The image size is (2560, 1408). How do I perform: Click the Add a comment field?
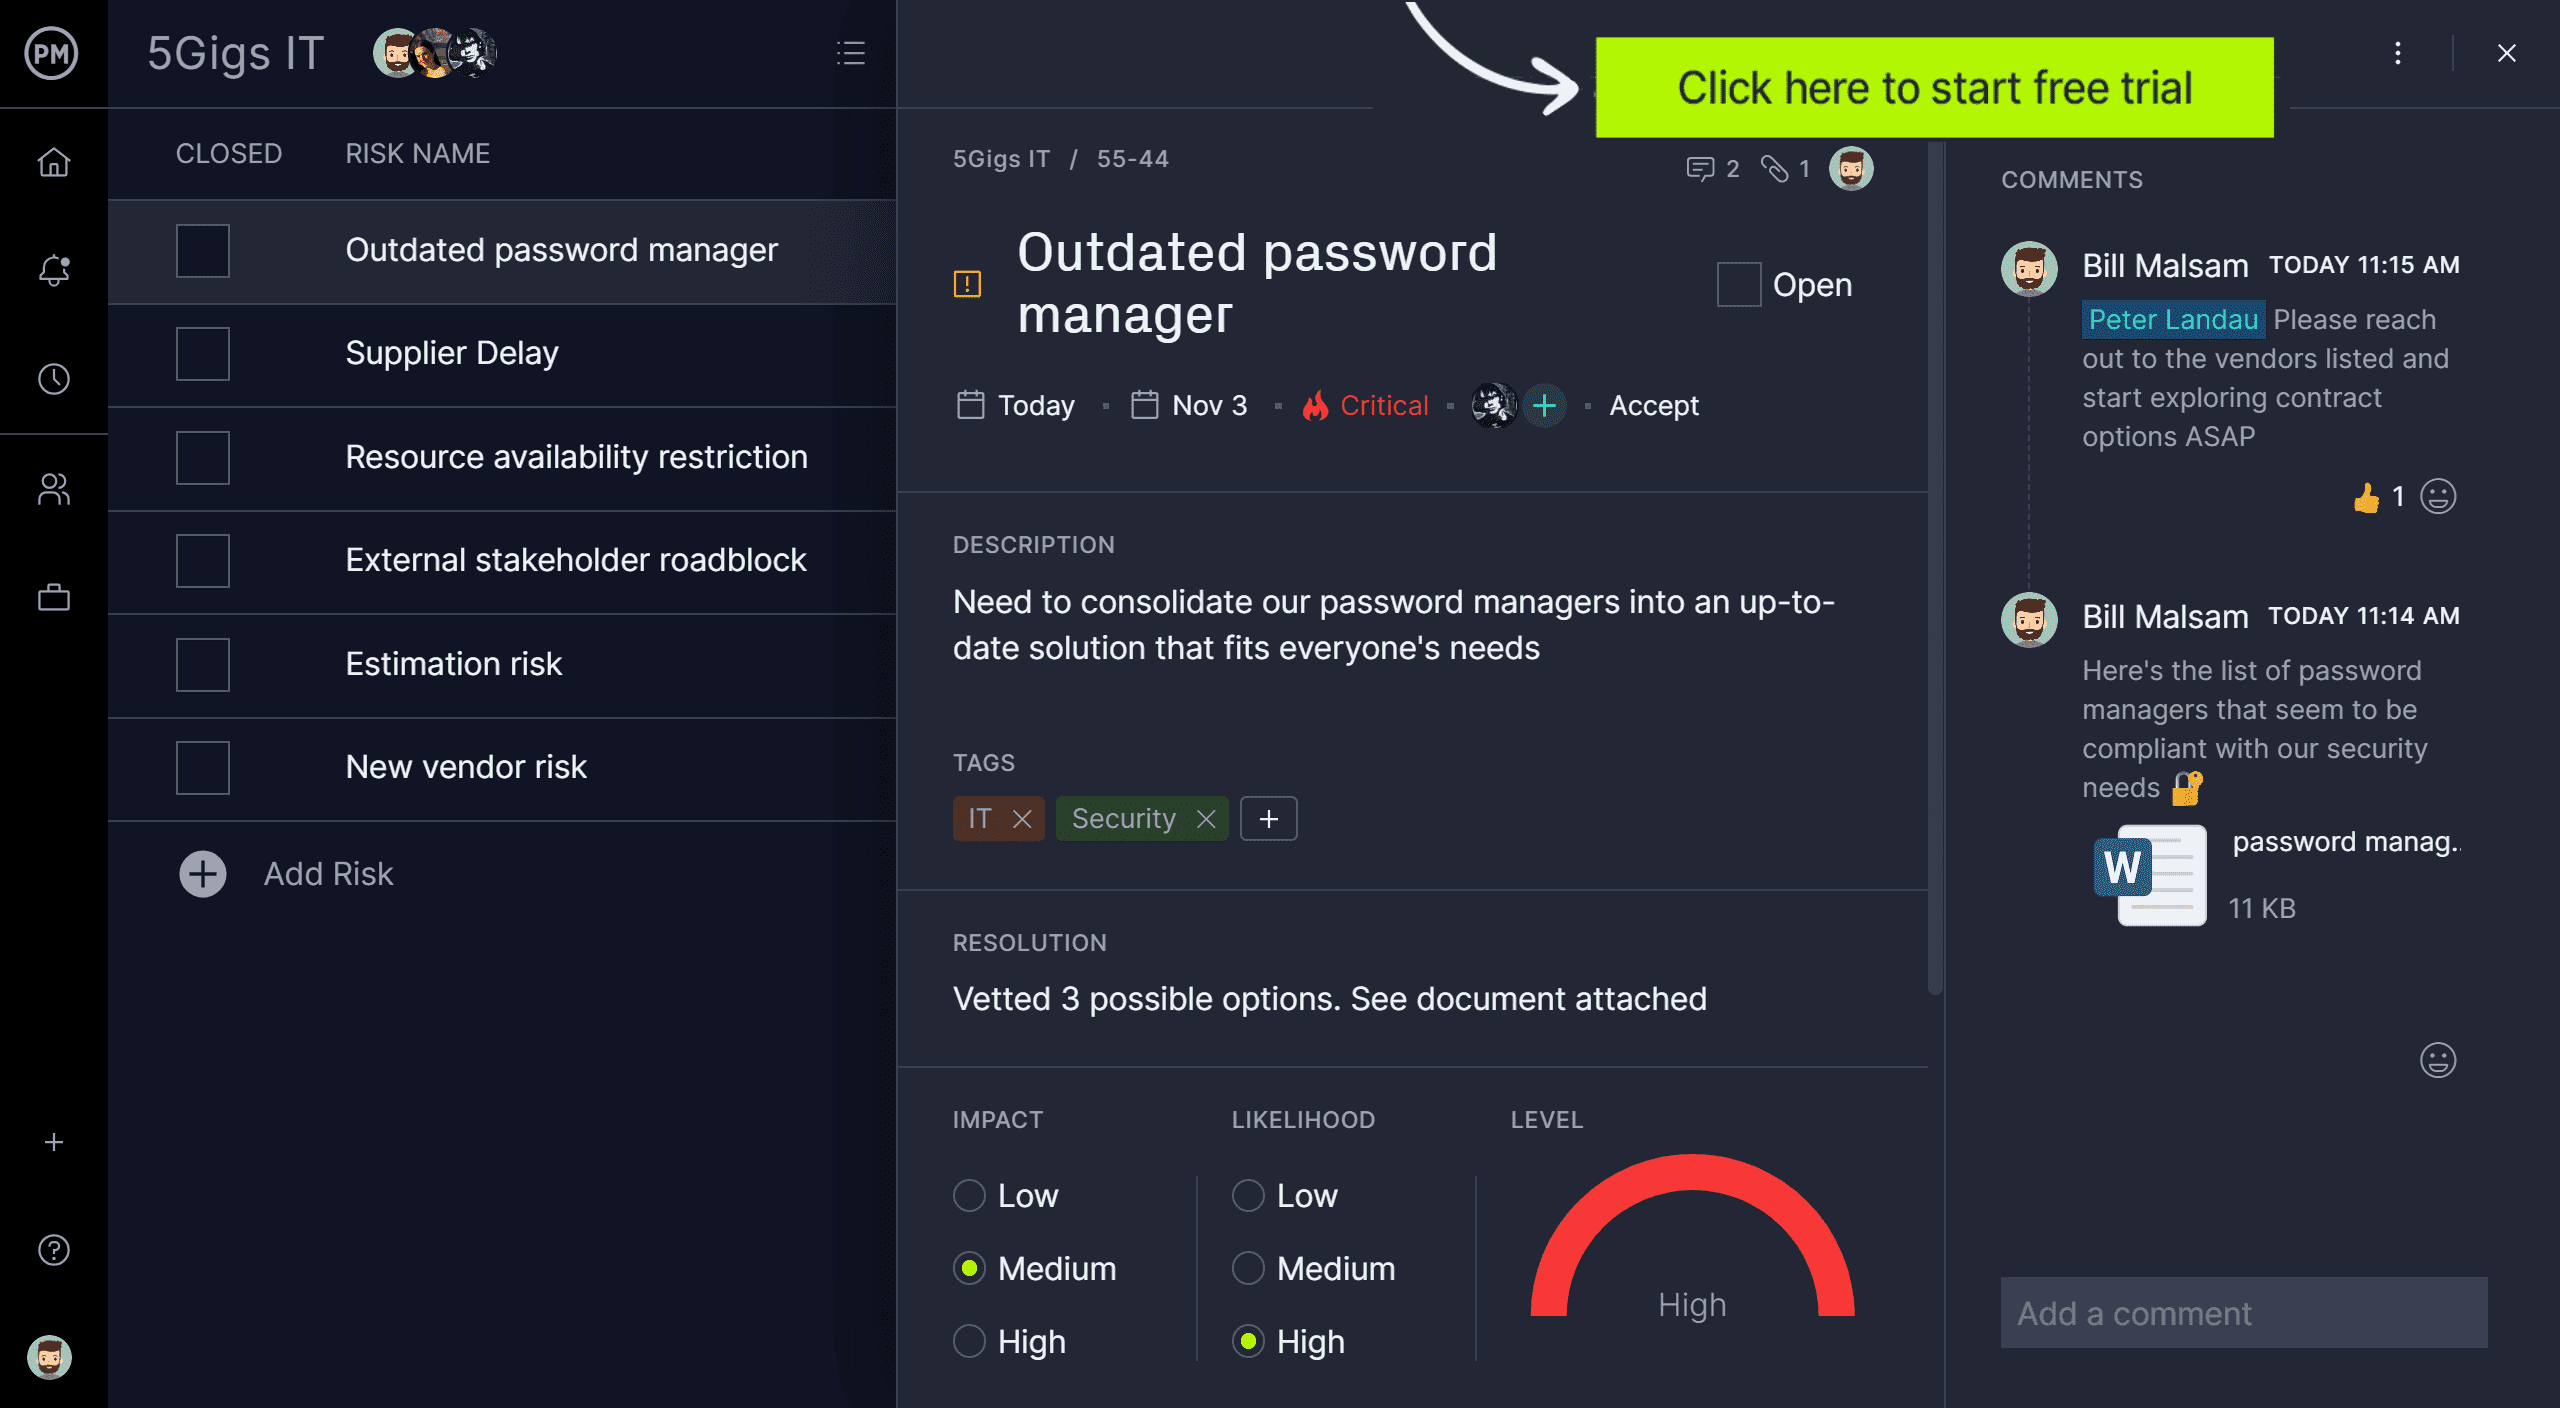(2244, 1313)
